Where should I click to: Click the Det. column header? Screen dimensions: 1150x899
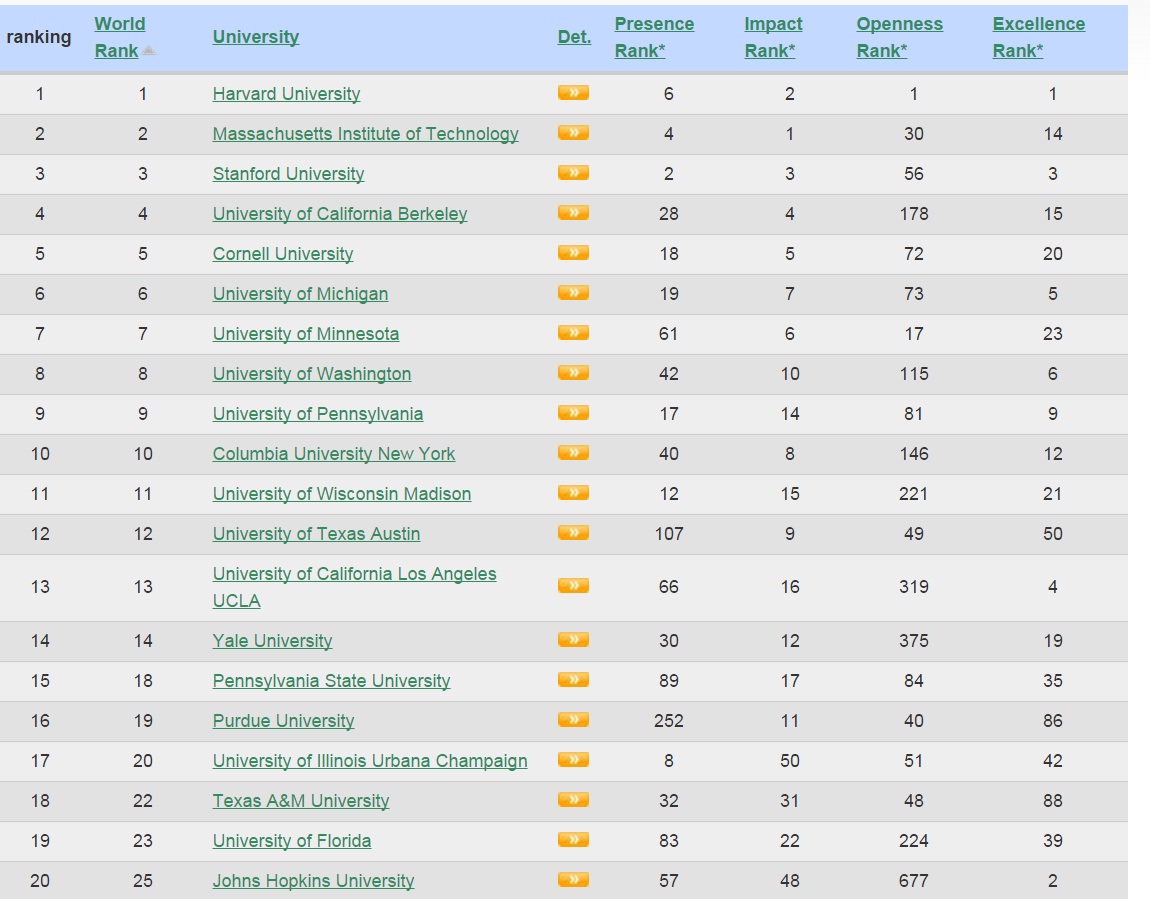(x=574, y=37)
